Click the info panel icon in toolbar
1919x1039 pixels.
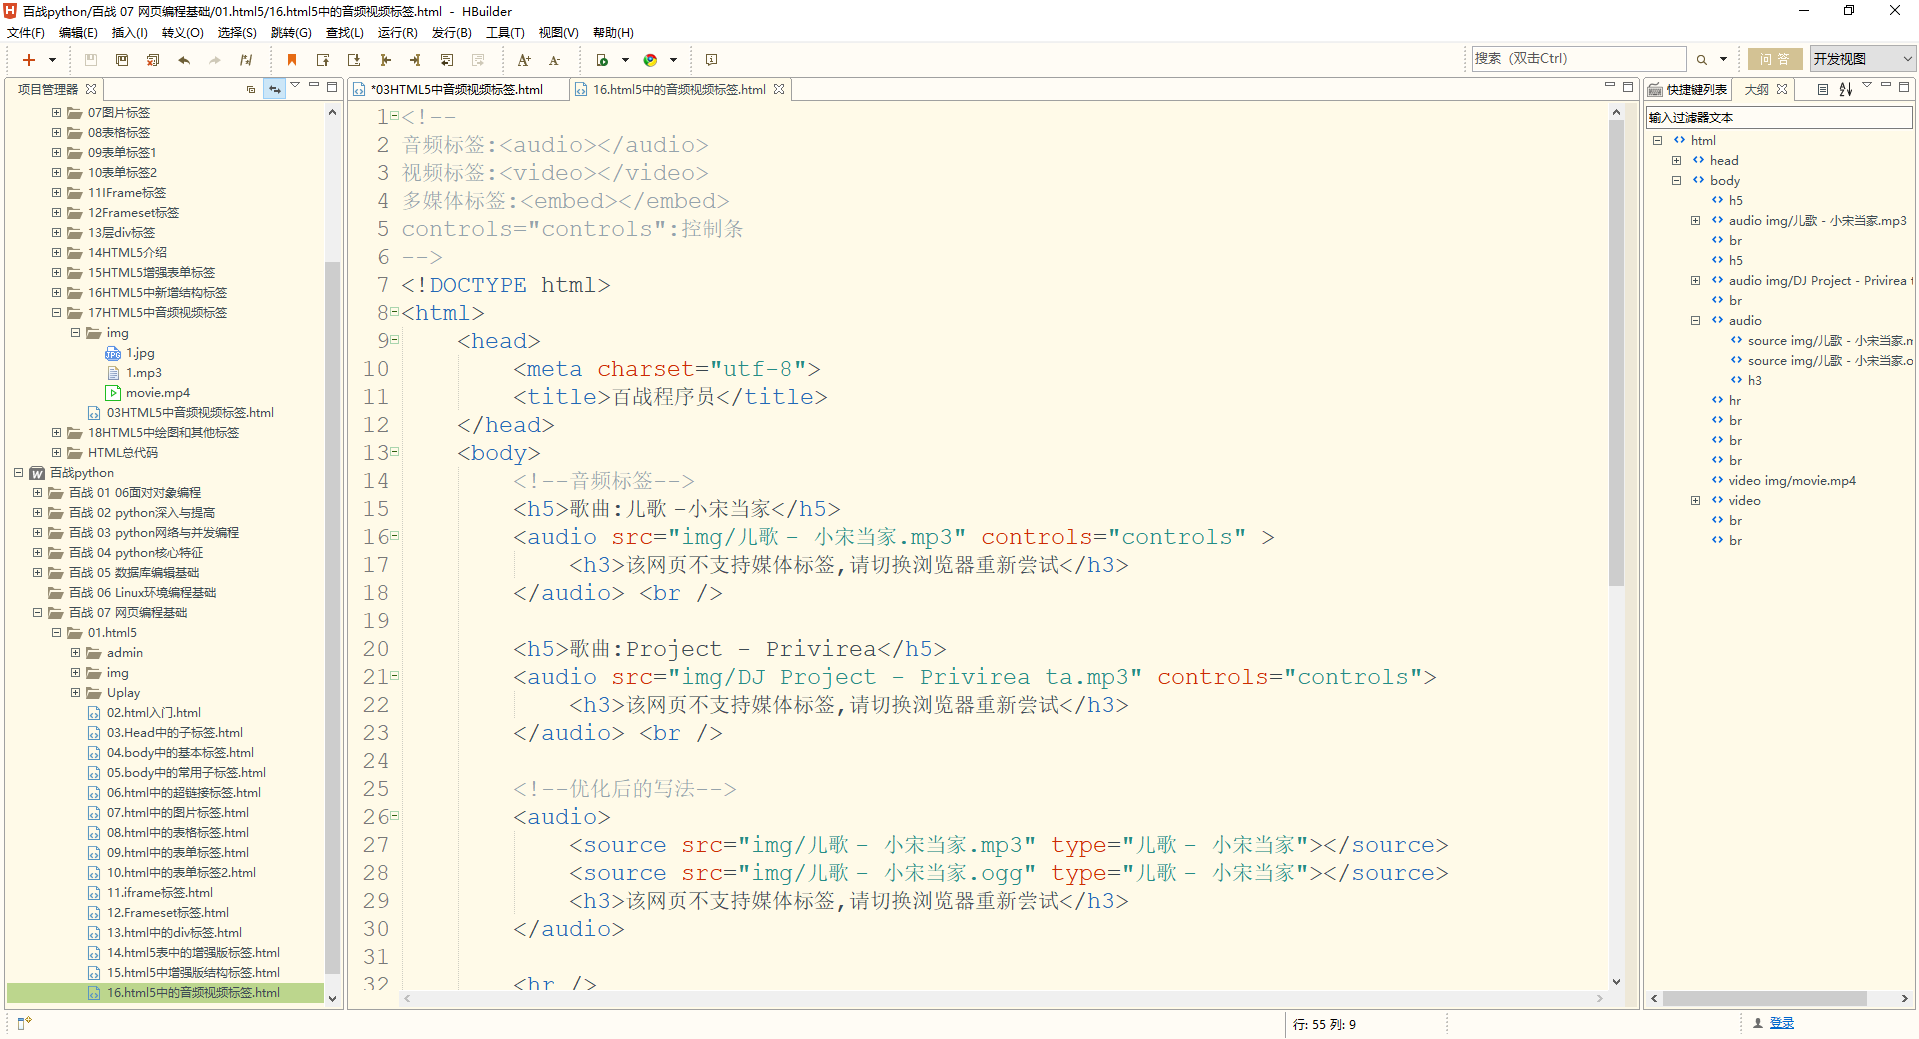[711, 60]
